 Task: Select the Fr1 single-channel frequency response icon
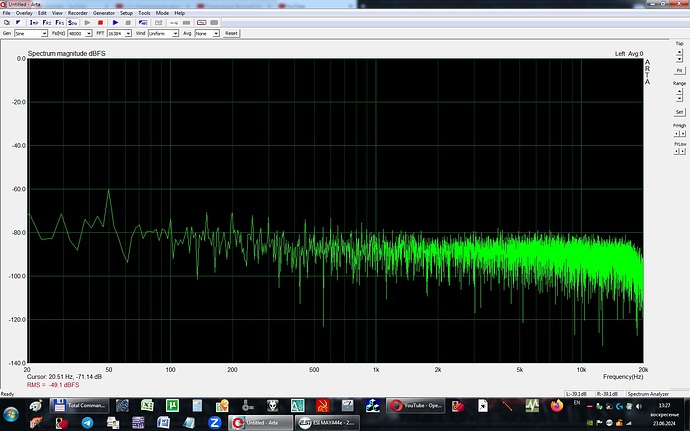tap(59, 22)
